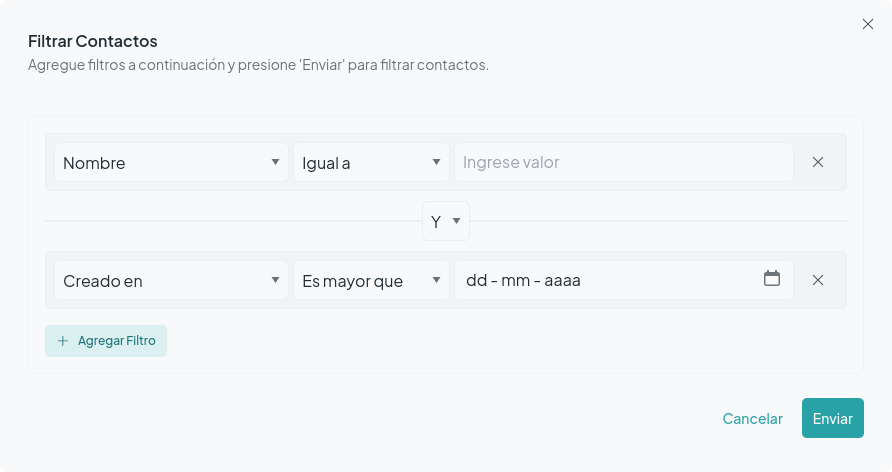The height and width of the screenshot is (472, 892).
Task: Select the aaaa year segment
Action: [x=562, y=280]
